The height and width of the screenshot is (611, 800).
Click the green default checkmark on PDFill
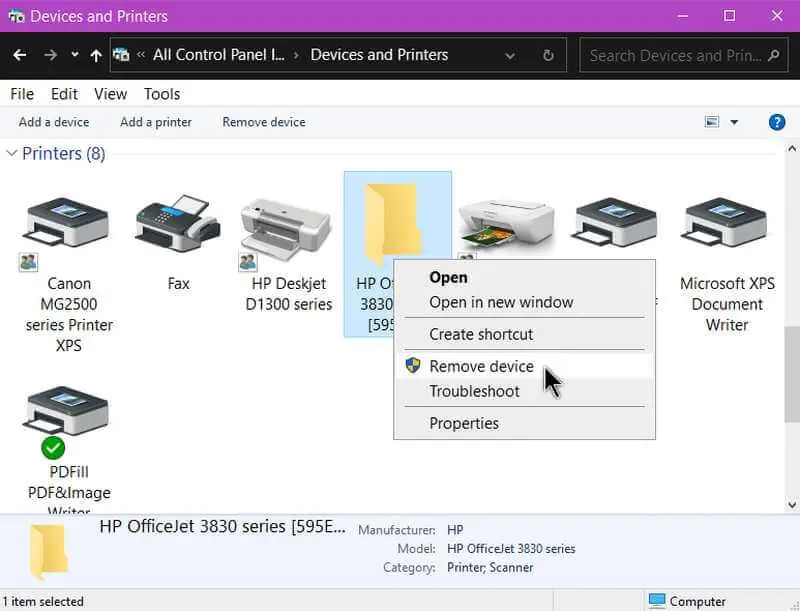pos(53,448)
